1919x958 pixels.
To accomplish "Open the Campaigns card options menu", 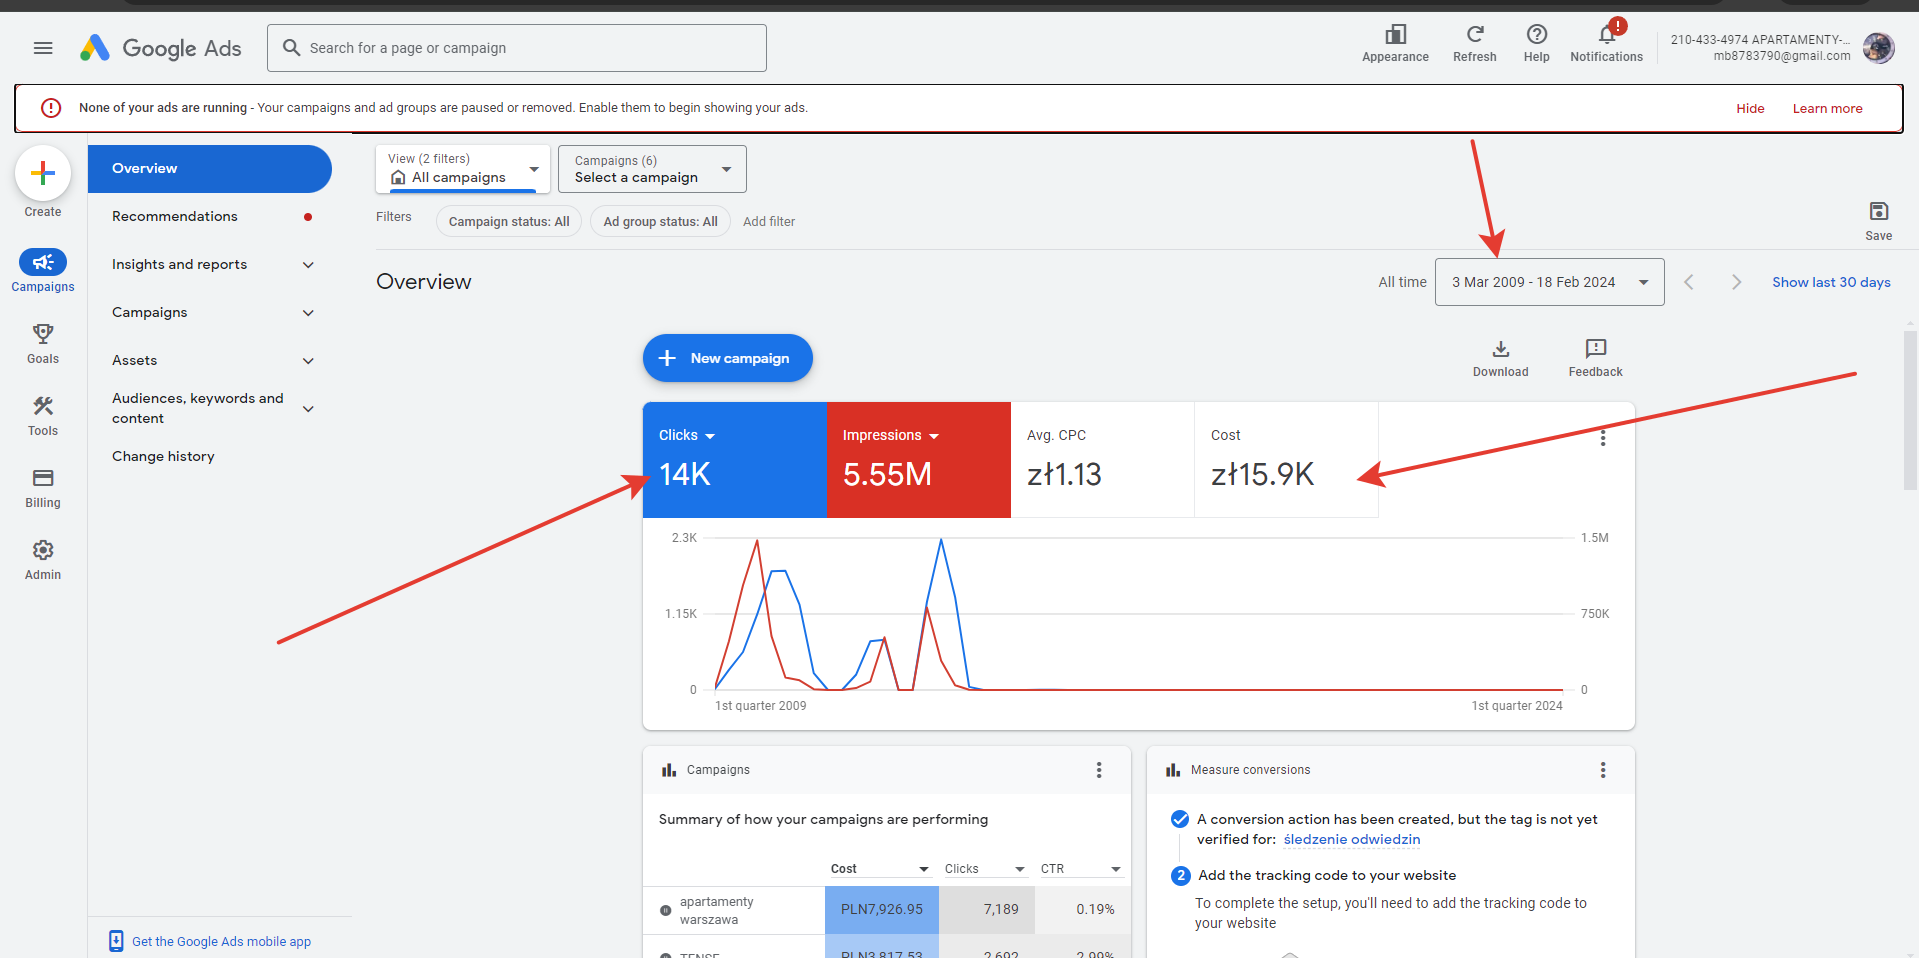I will point(1099,770).
